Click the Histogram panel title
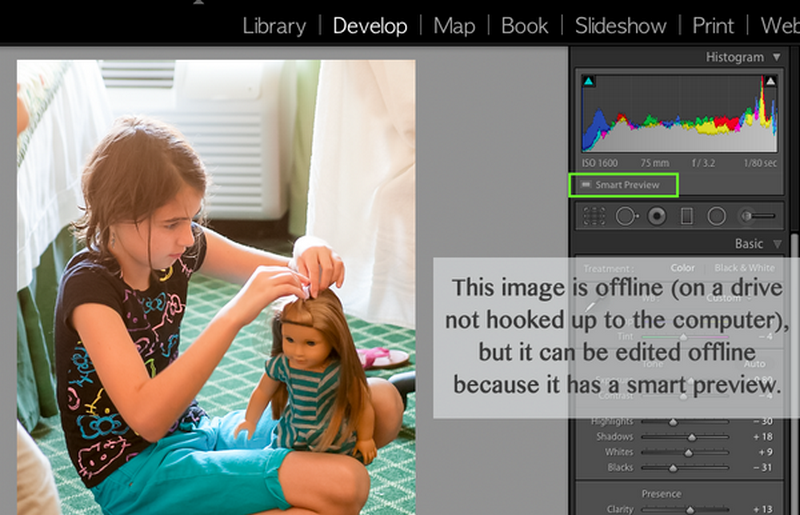The height and width of the screenshot is (515, 800). (x=735, y=57)
